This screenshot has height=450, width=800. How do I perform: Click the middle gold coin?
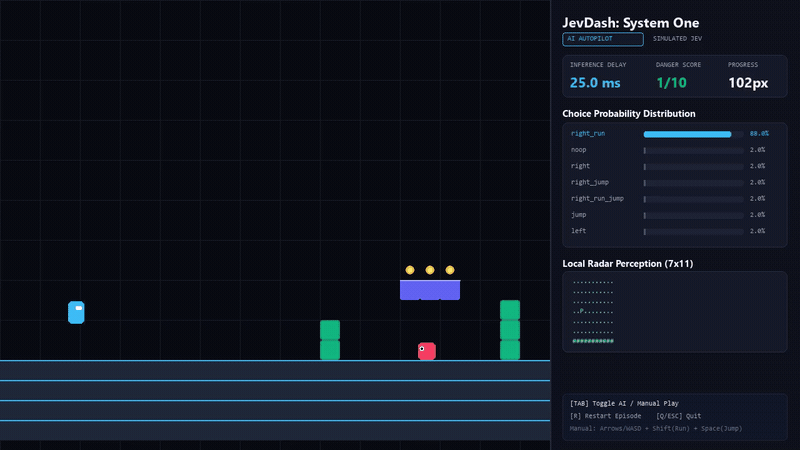430,270
